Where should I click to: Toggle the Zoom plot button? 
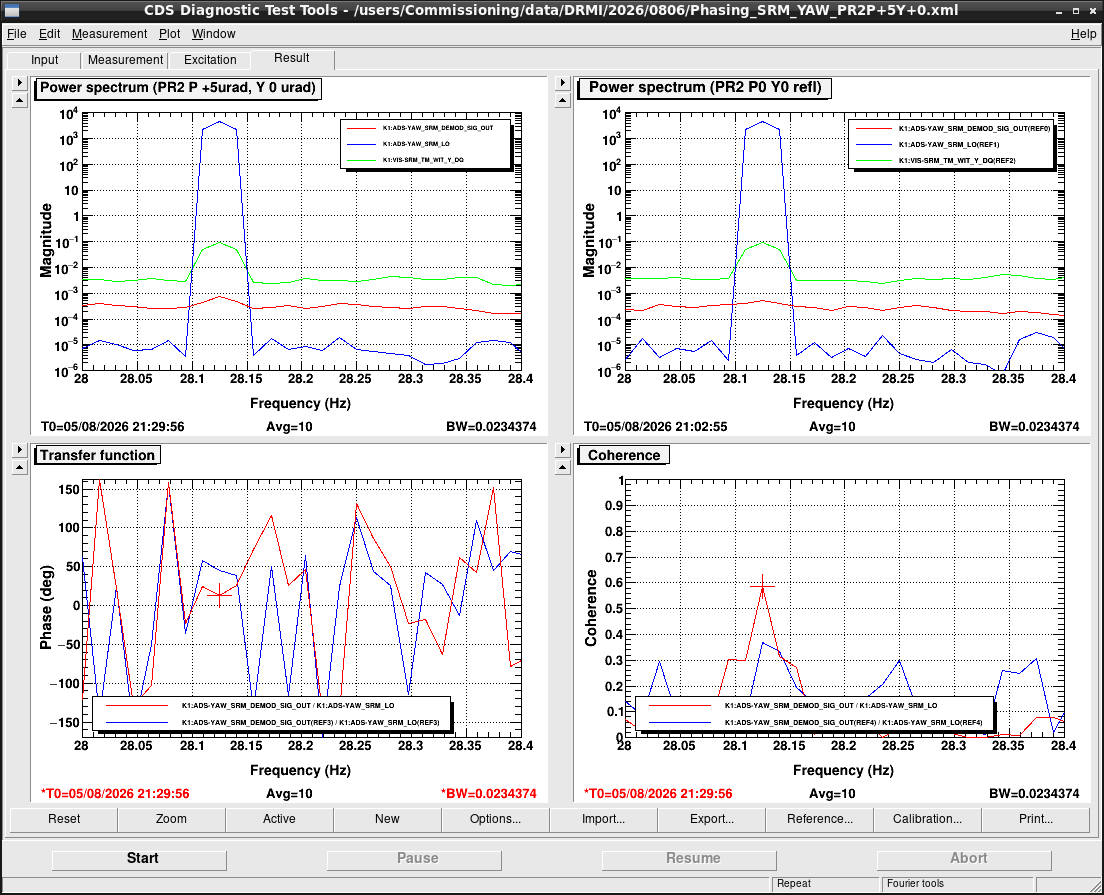(x=171, y=819)
